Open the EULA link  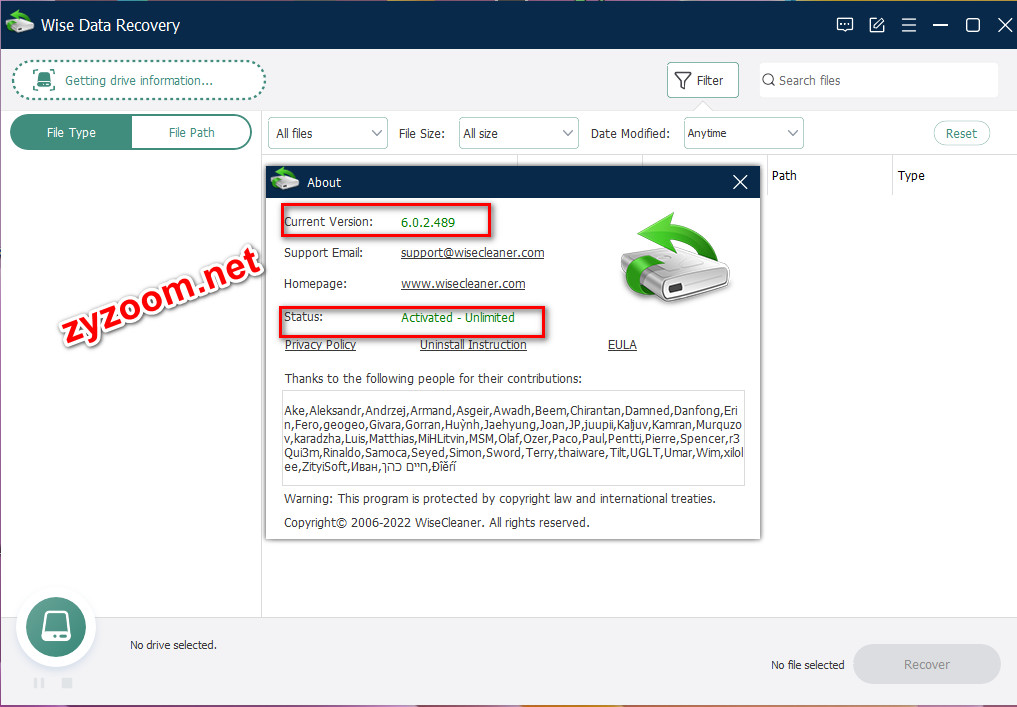(622, 345)
